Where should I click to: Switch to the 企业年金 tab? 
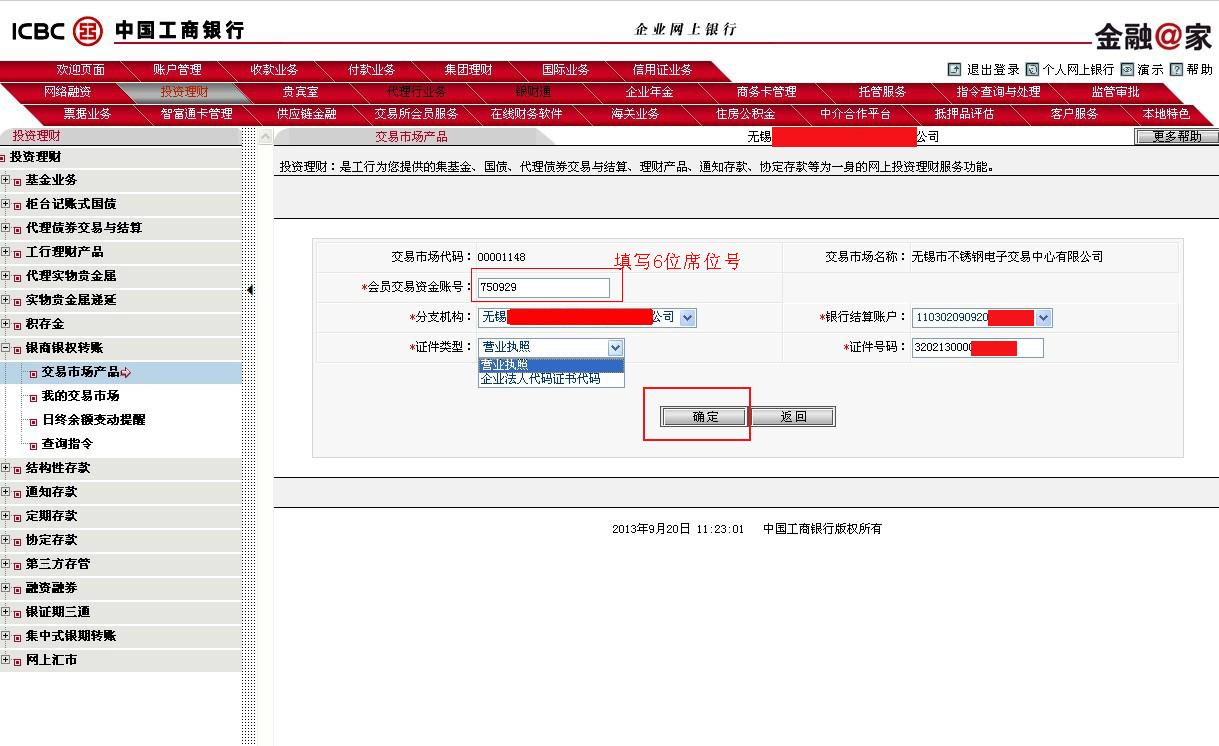(650, 92)
